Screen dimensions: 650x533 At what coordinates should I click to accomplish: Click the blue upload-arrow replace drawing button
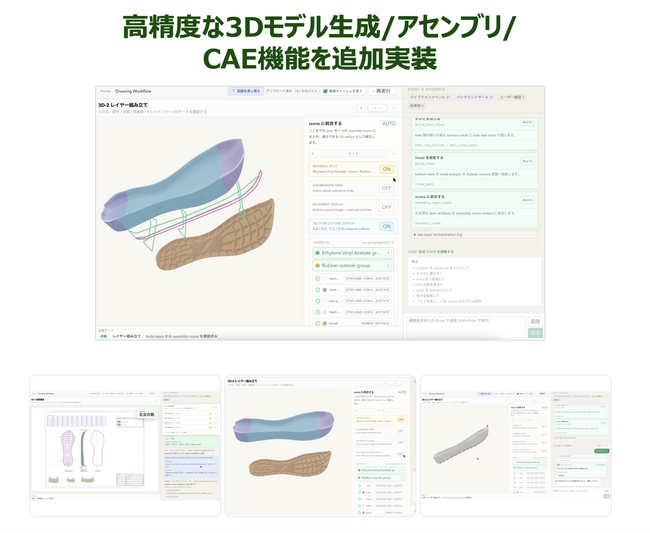tap(245, 91)
